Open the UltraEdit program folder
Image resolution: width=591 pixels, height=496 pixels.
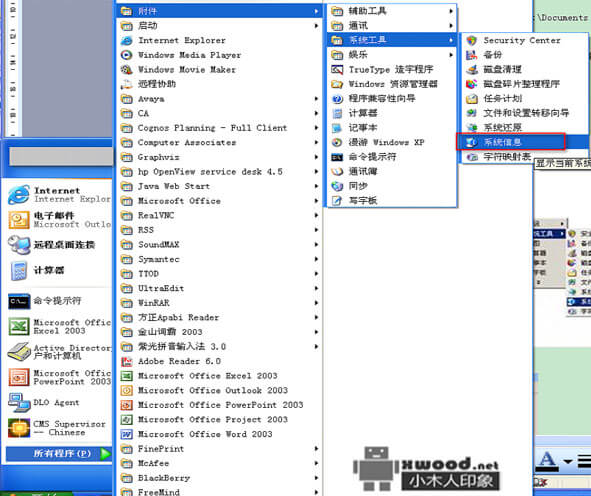(x=219, y=288)
